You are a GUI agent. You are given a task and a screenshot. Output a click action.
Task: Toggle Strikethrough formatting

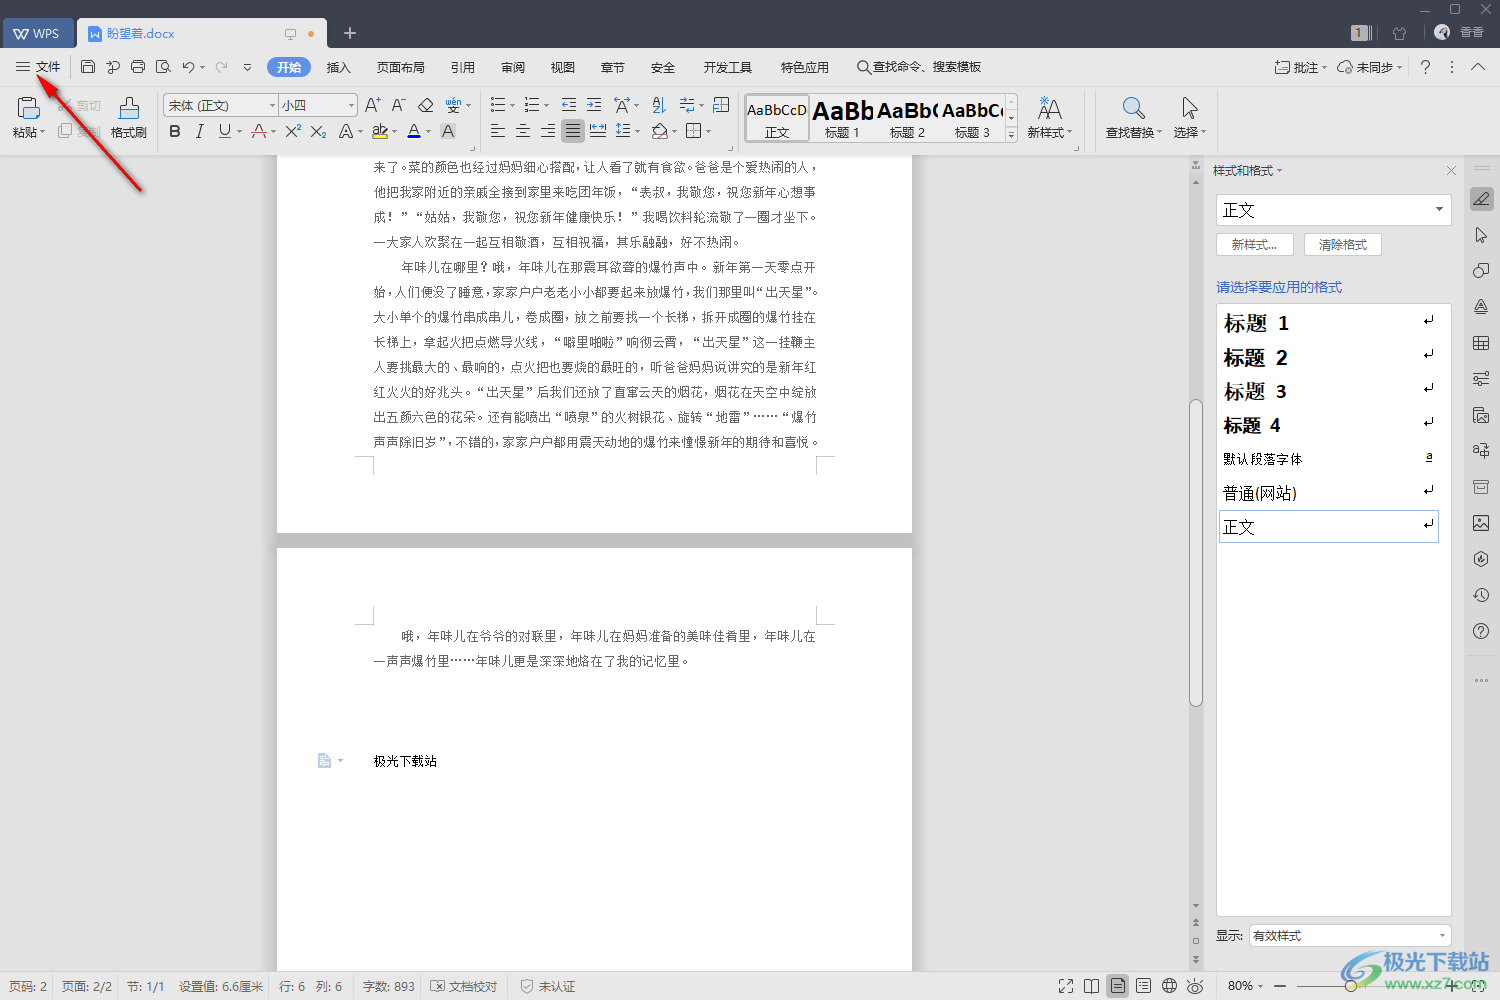click(259, 131)
